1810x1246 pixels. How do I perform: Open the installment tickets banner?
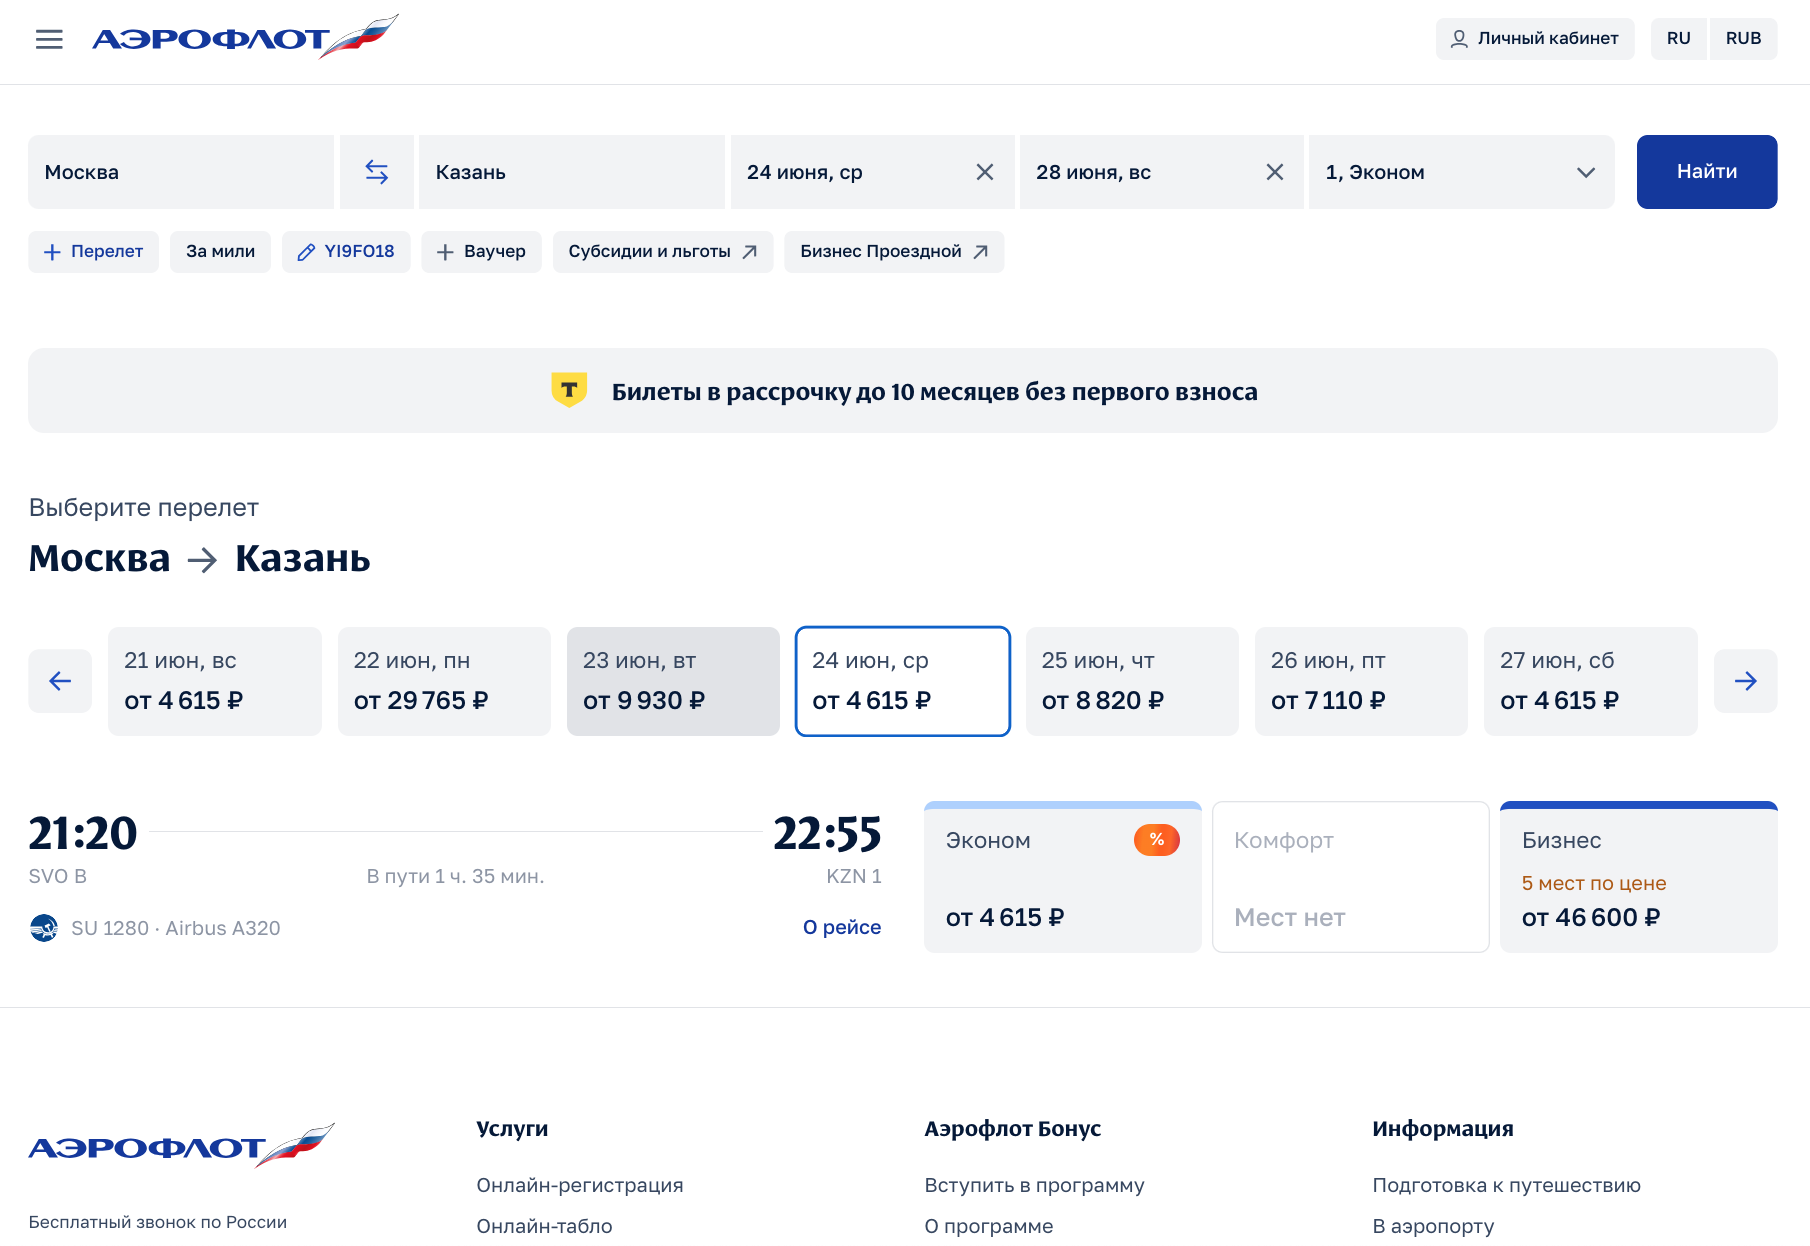point(903,391)
